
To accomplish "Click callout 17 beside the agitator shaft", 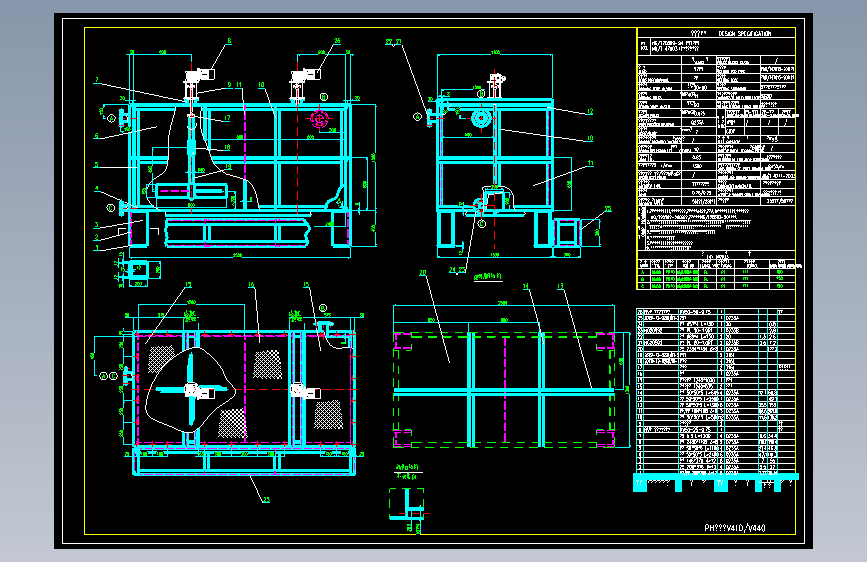I will (227, 118).
